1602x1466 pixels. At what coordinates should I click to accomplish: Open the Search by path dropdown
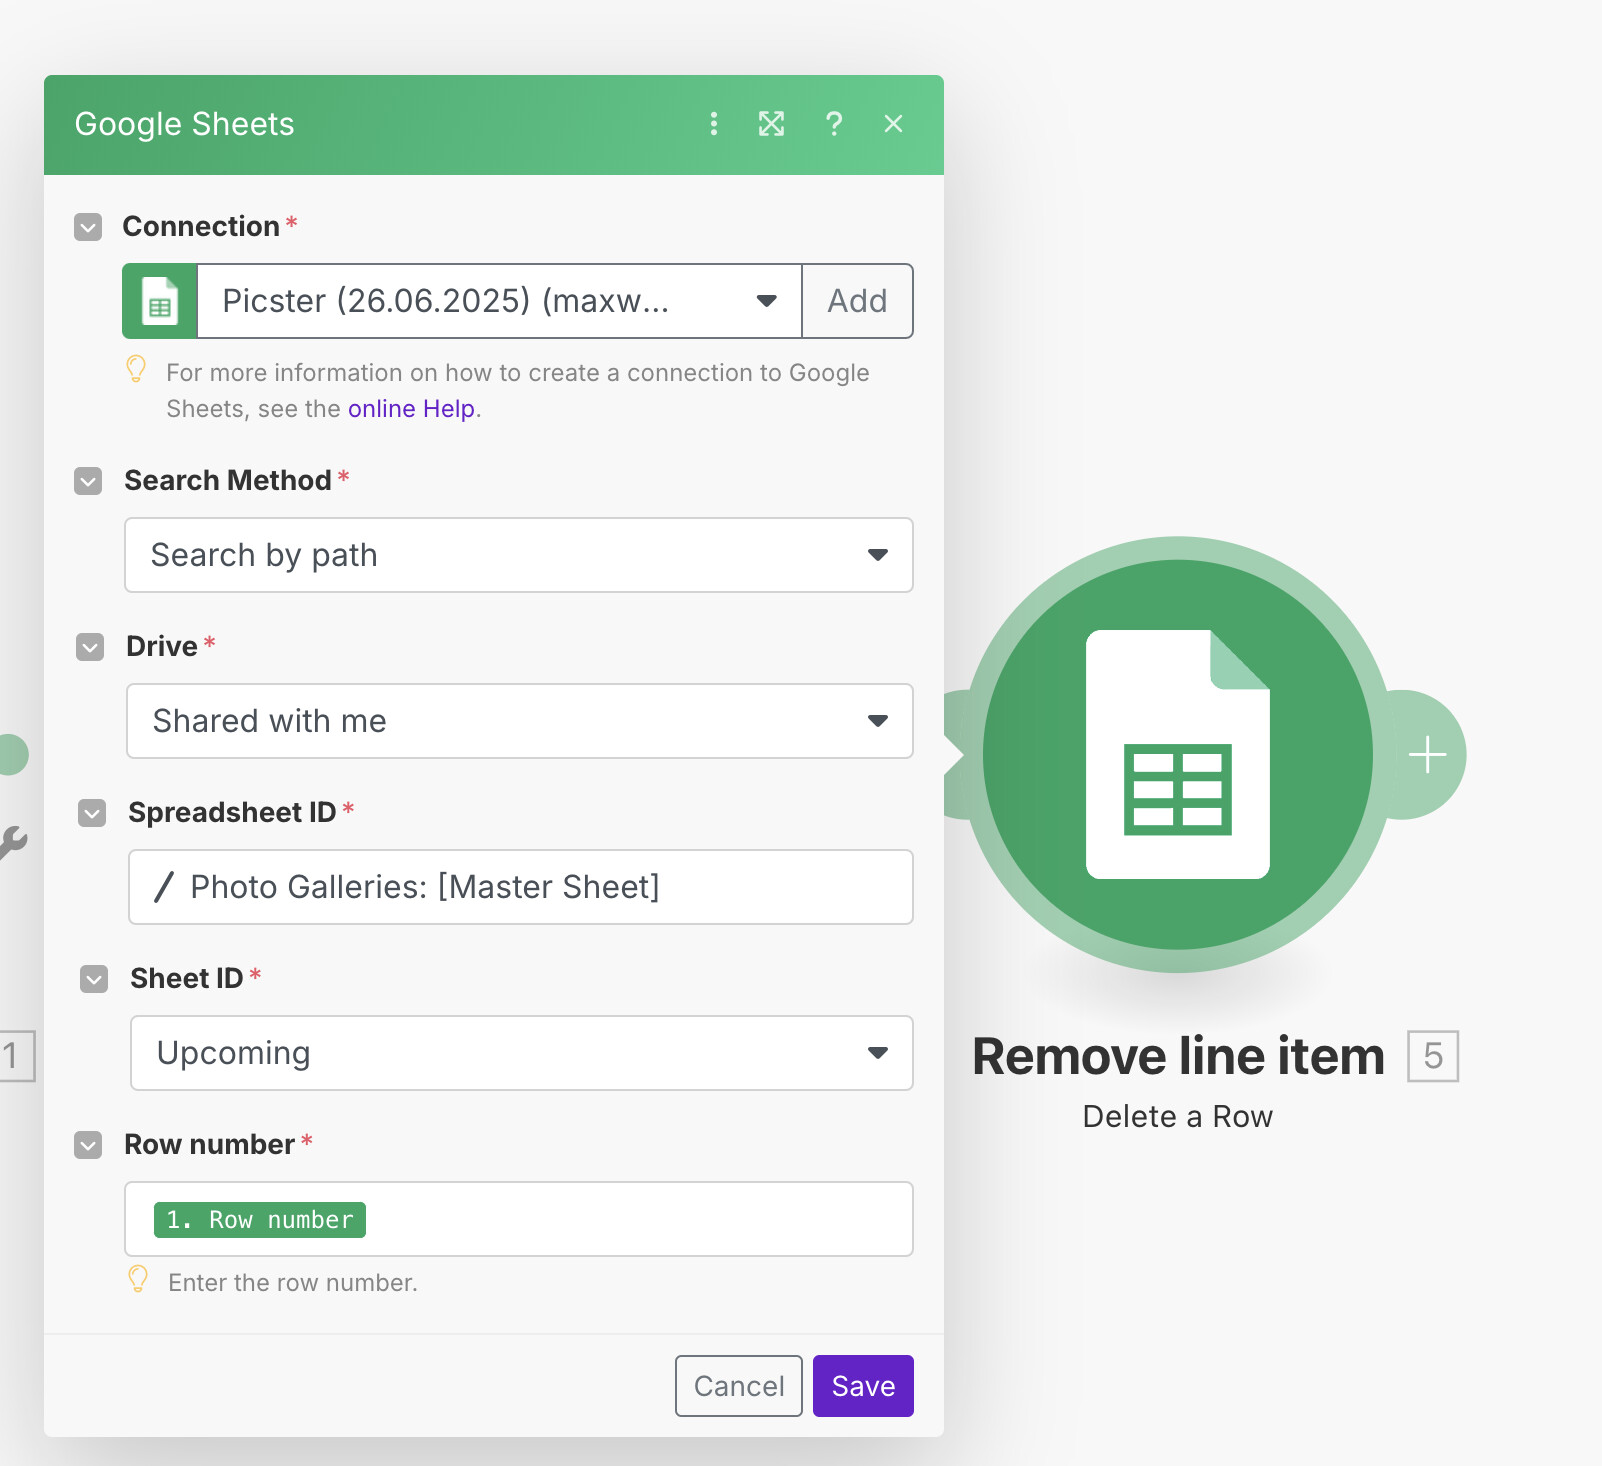coord(519,555)
